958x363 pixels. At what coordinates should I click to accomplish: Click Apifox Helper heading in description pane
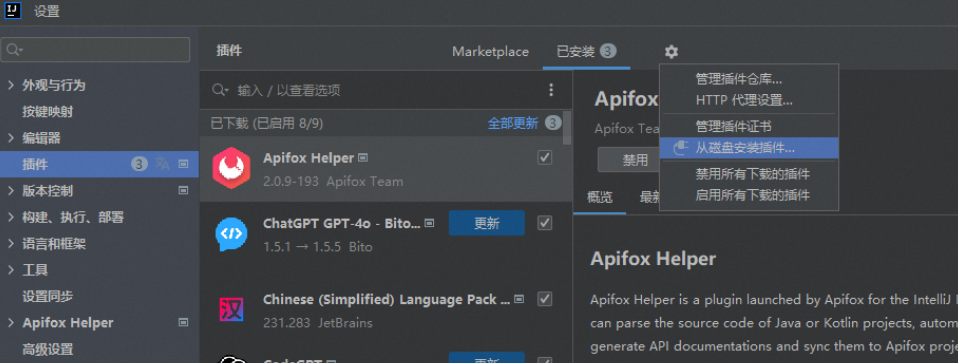point(653,258)
